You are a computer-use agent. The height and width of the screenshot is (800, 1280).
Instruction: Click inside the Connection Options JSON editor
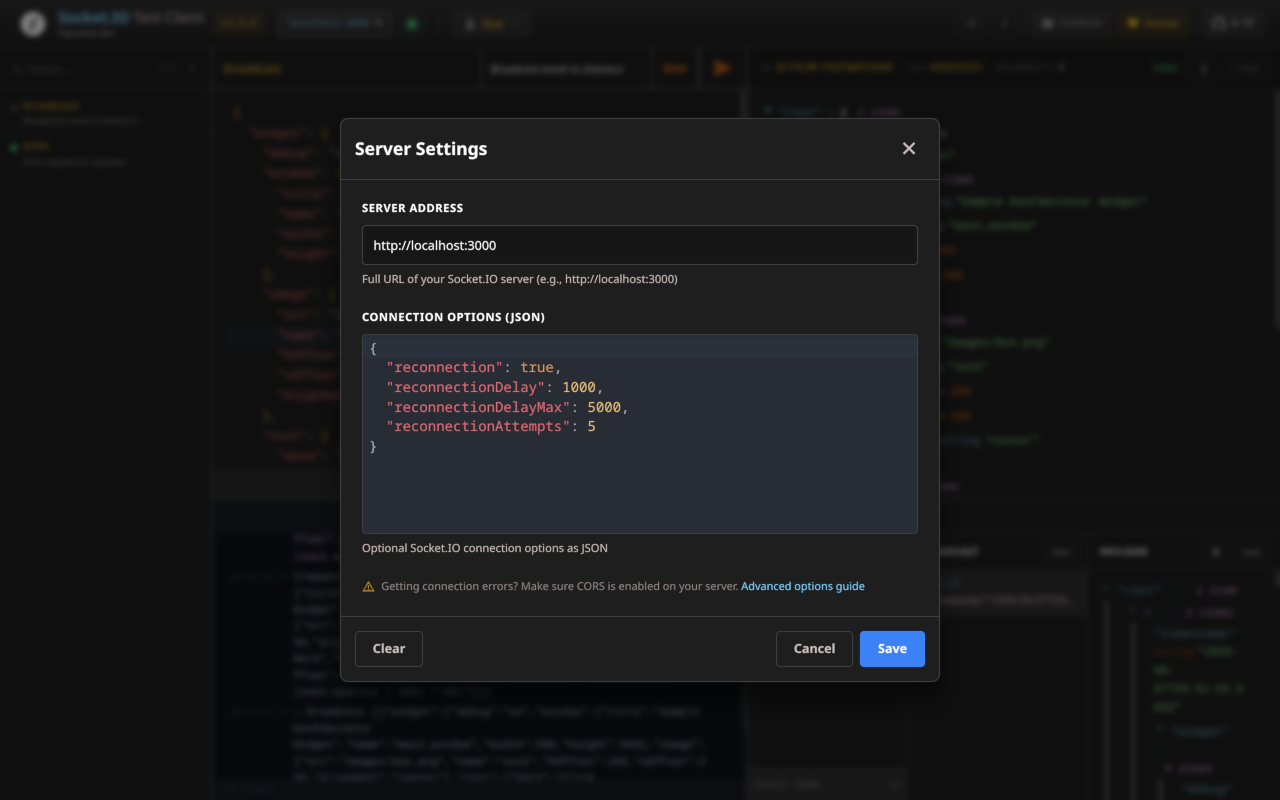click(x=640, y=434)
